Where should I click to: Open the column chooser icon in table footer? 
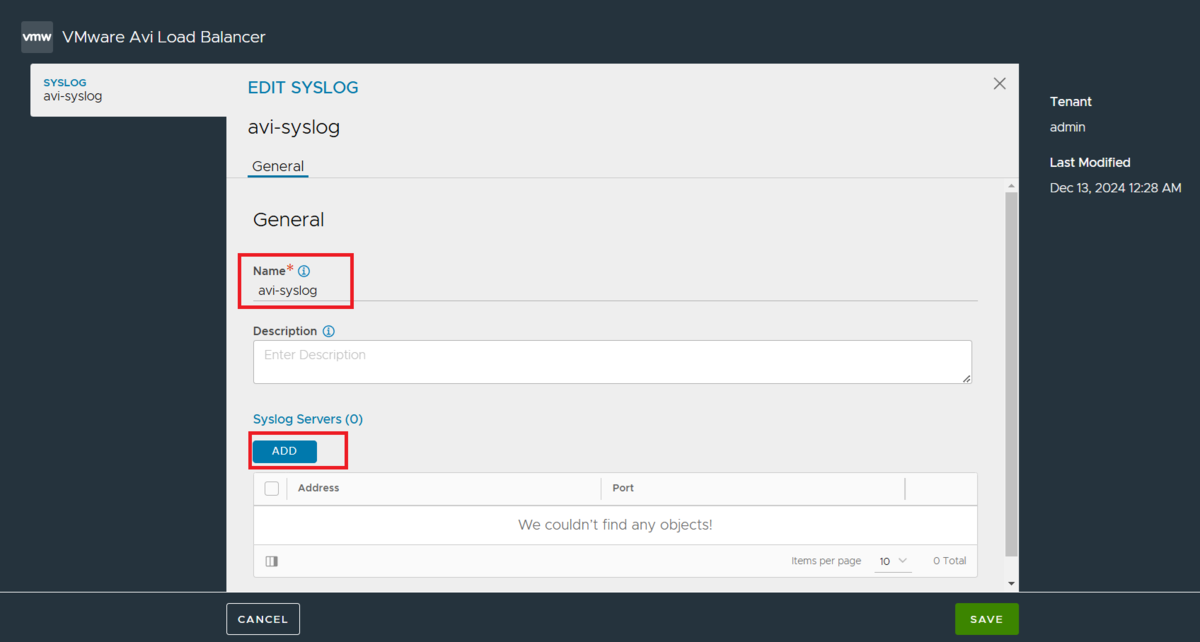[272, 562]
